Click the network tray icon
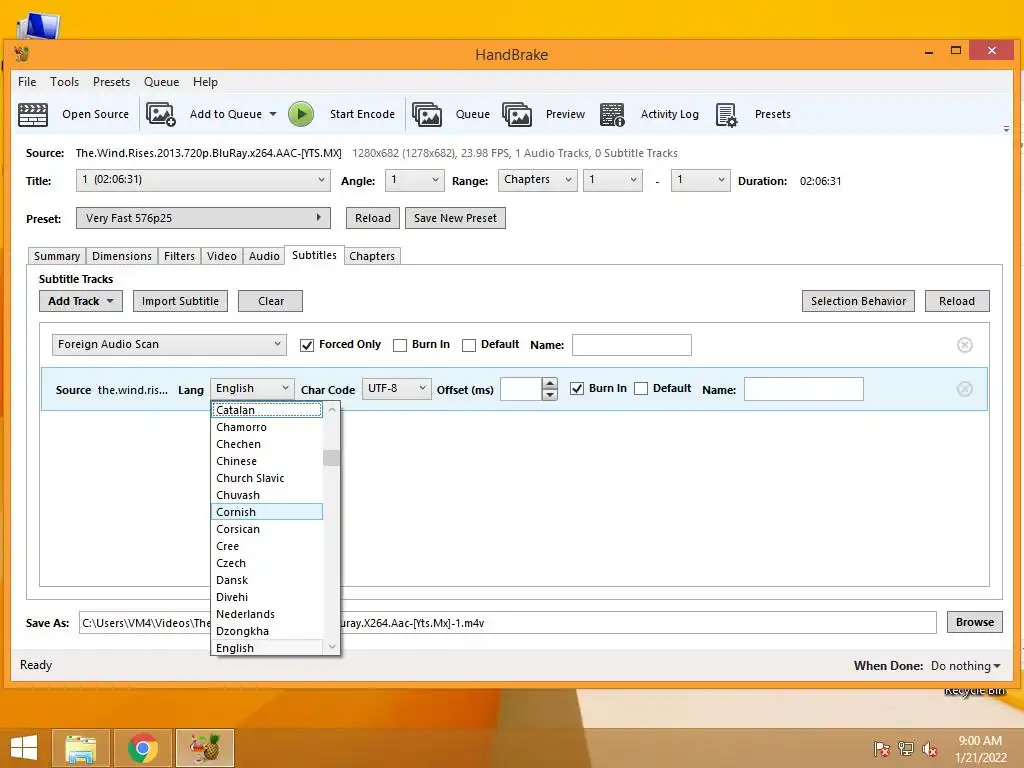This screenshot has width=1024, height=768. (x=906, y=748)
